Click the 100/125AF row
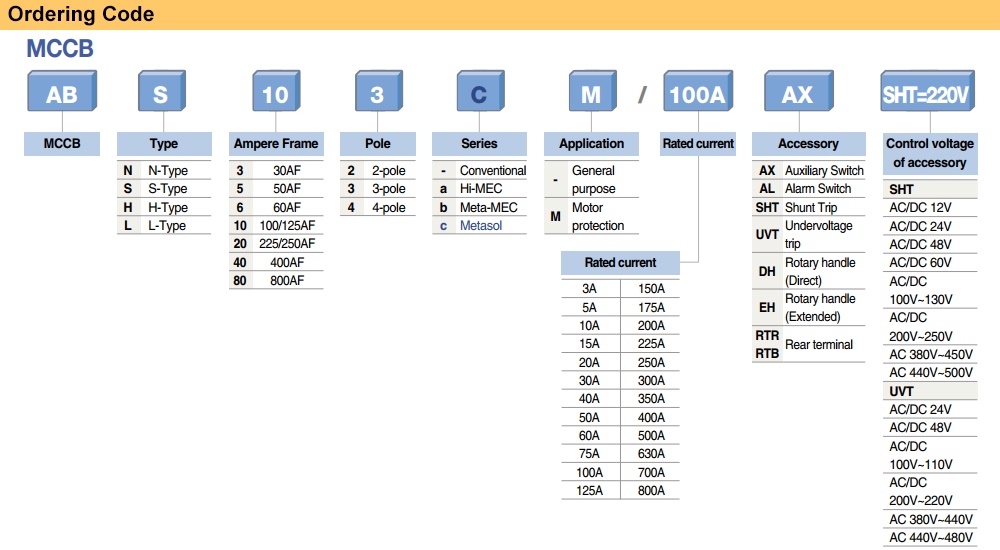Screen dimensions: 1000x550 [x=276, y=225]
